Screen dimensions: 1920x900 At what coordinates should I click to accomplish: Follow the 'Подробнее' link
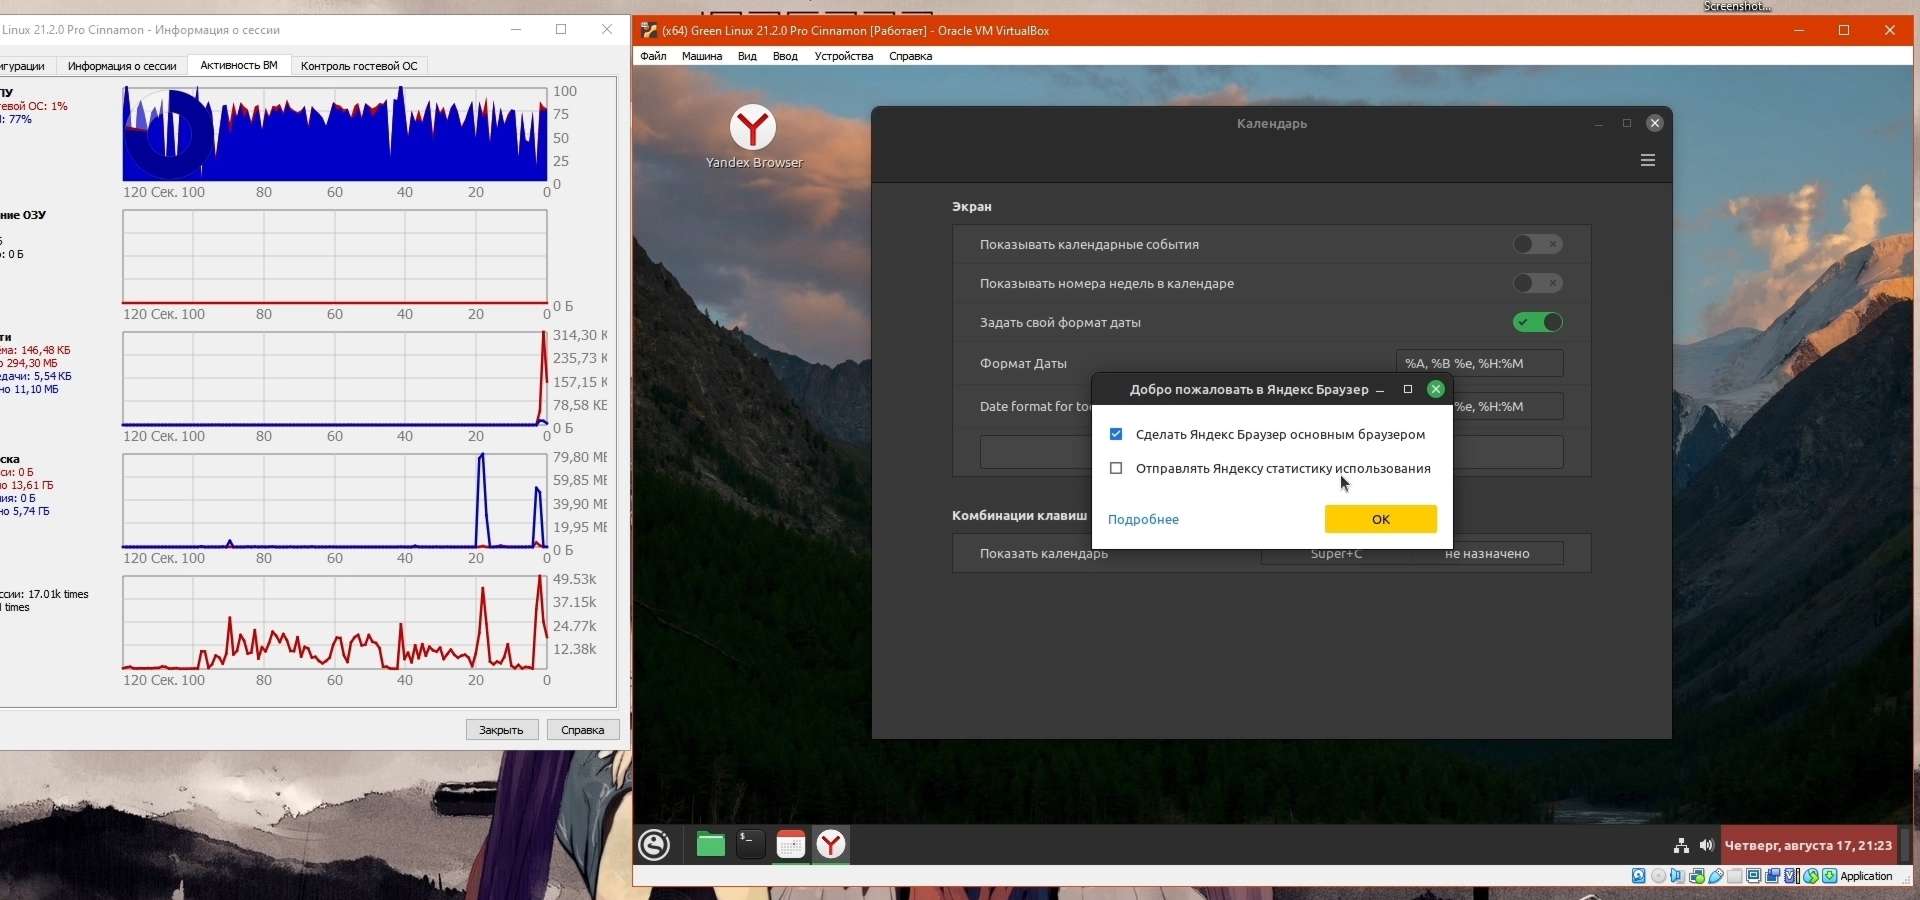(1143, 519)
